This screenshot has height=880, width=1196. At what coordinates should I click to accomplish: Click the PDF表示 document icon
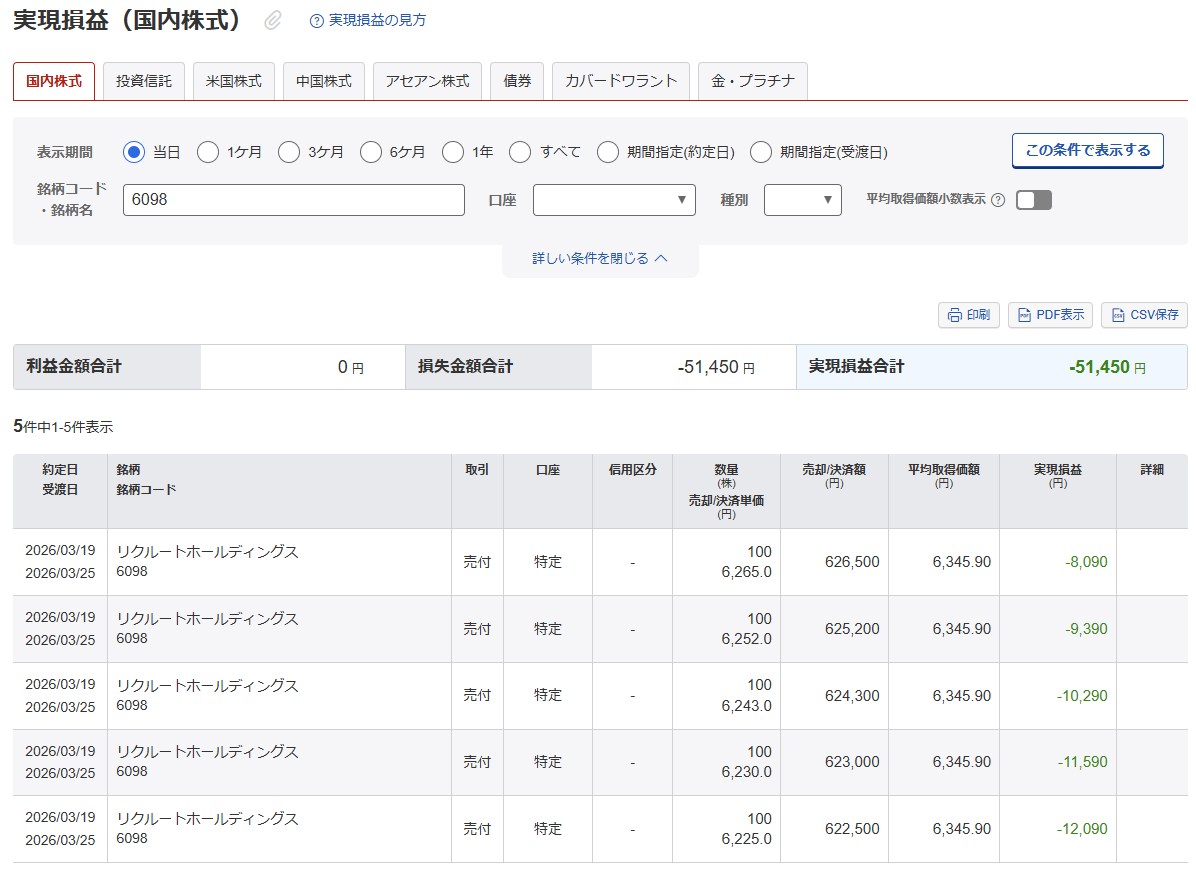pyautogui.click(x=1024, y=315)
